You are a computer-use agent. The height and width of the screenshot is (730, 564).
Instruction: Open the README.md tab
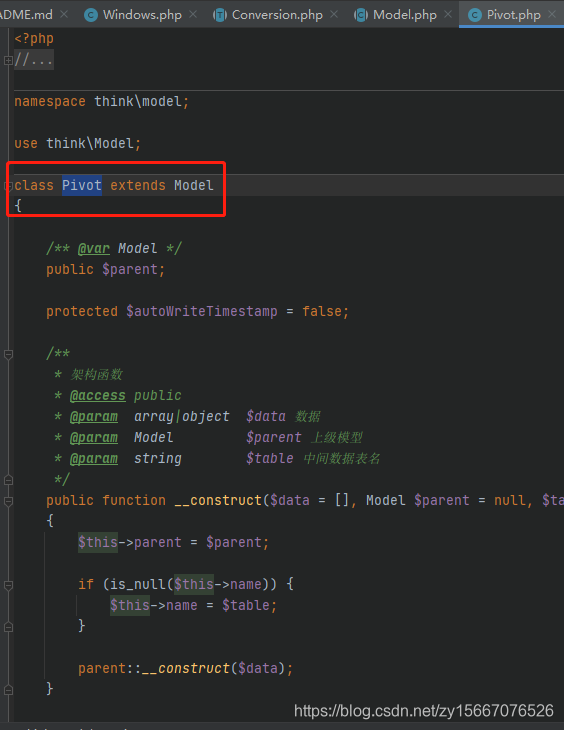coord(26,15)
